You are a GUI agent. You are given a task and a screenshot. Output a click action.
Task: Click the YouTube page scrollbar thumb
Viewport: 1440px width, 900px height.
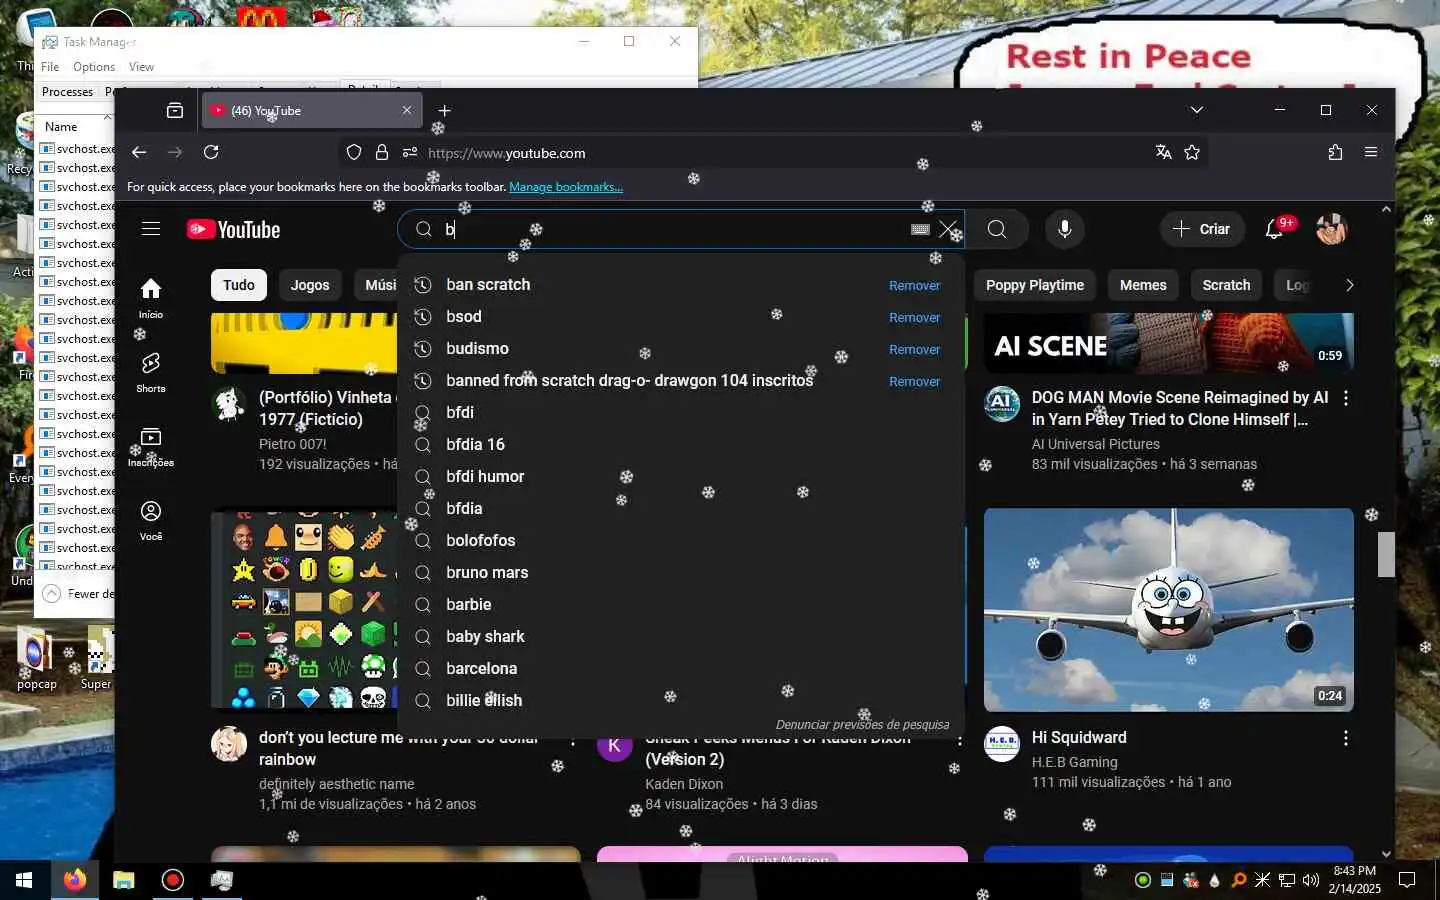click(1386, 554)
